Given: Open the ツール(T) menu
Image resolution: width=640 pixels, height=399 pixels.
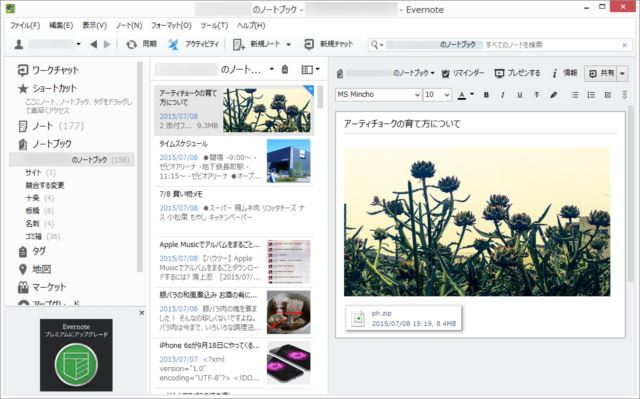Looking at the screenshot, I should tap(214, 25).
